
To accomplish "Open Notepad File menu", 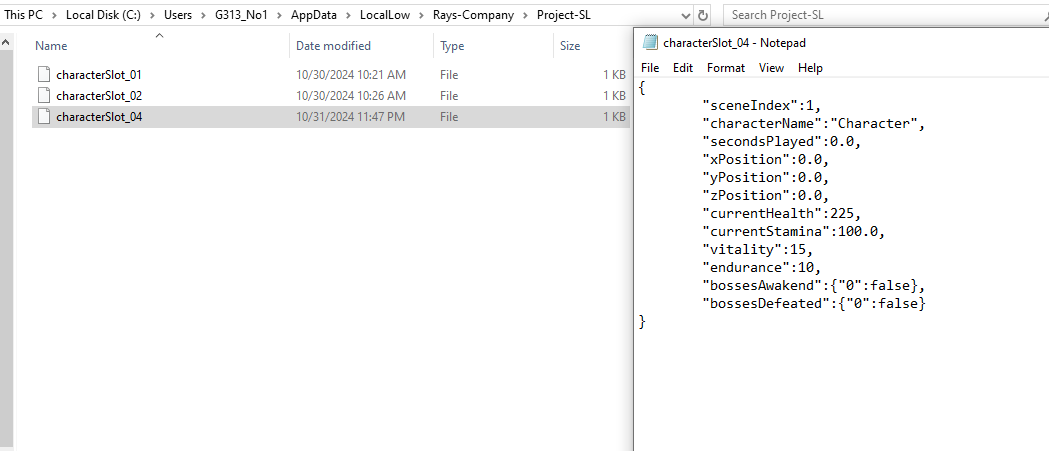I will tap(650, 68).
